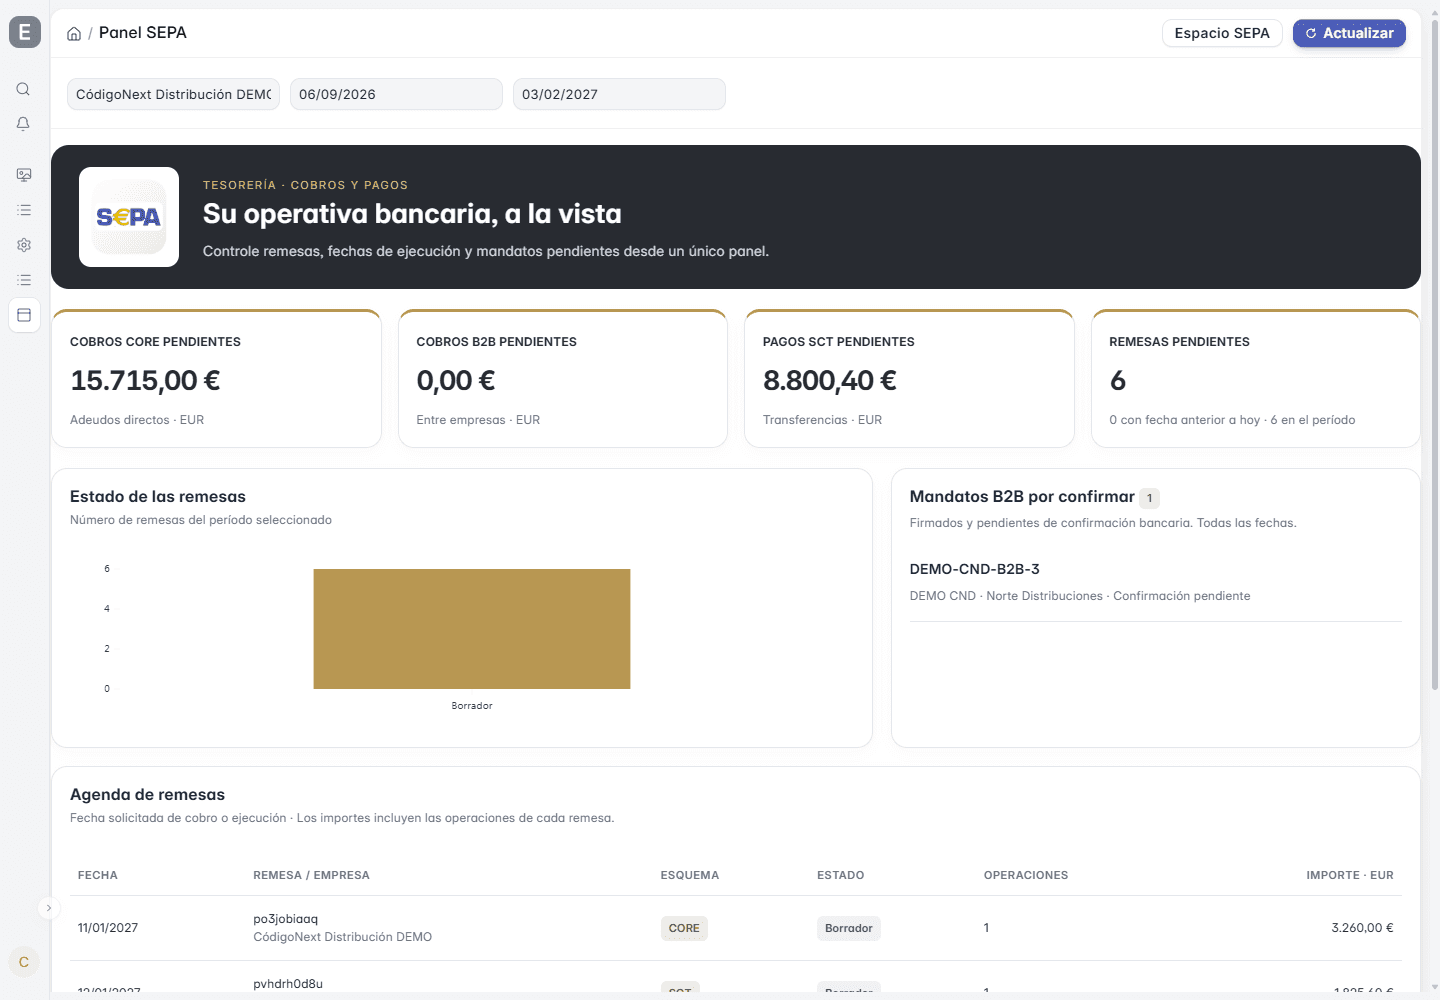Click the list icon just above the gear
The height and width of the screenshot is (1000, 1440).
(x=24, y=210)
